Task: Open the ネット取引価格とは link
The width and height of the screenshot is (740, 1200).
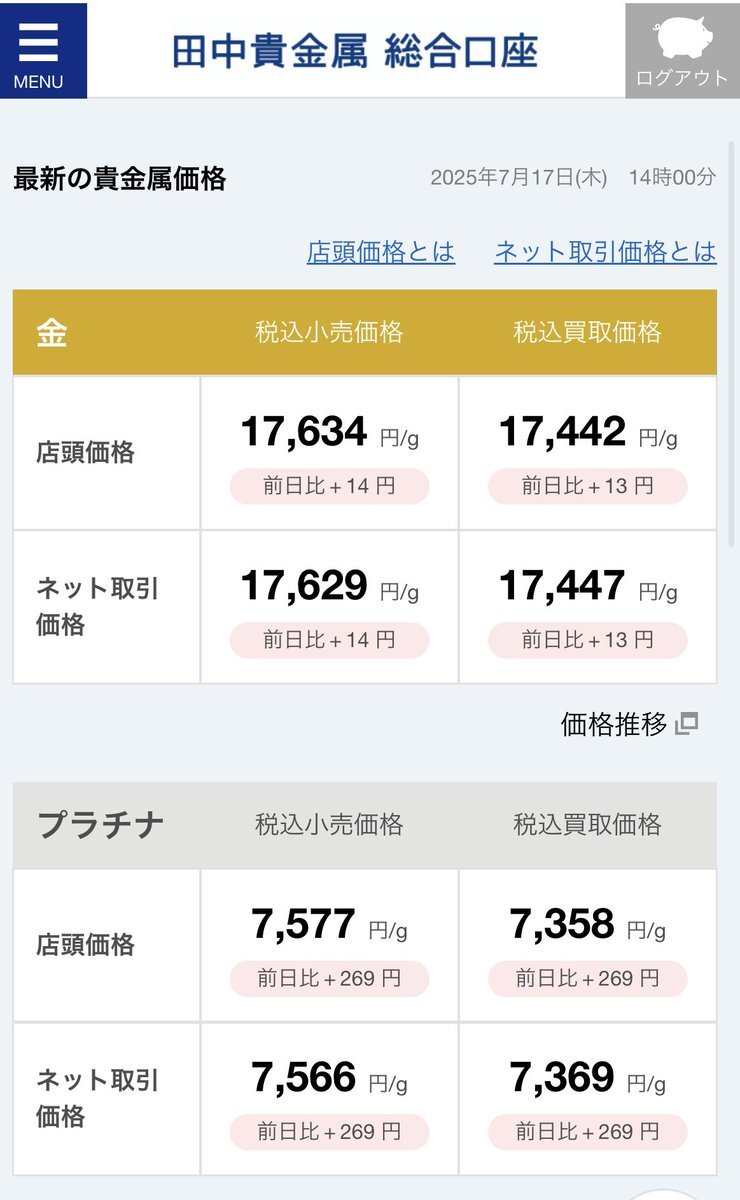Action: pos(605,252)
